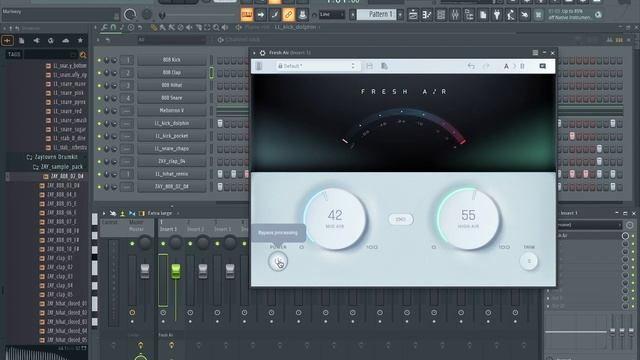Mute the LL_hihat_remix channel
Viewport: 640px width, 360px height.
pos(99,174)
